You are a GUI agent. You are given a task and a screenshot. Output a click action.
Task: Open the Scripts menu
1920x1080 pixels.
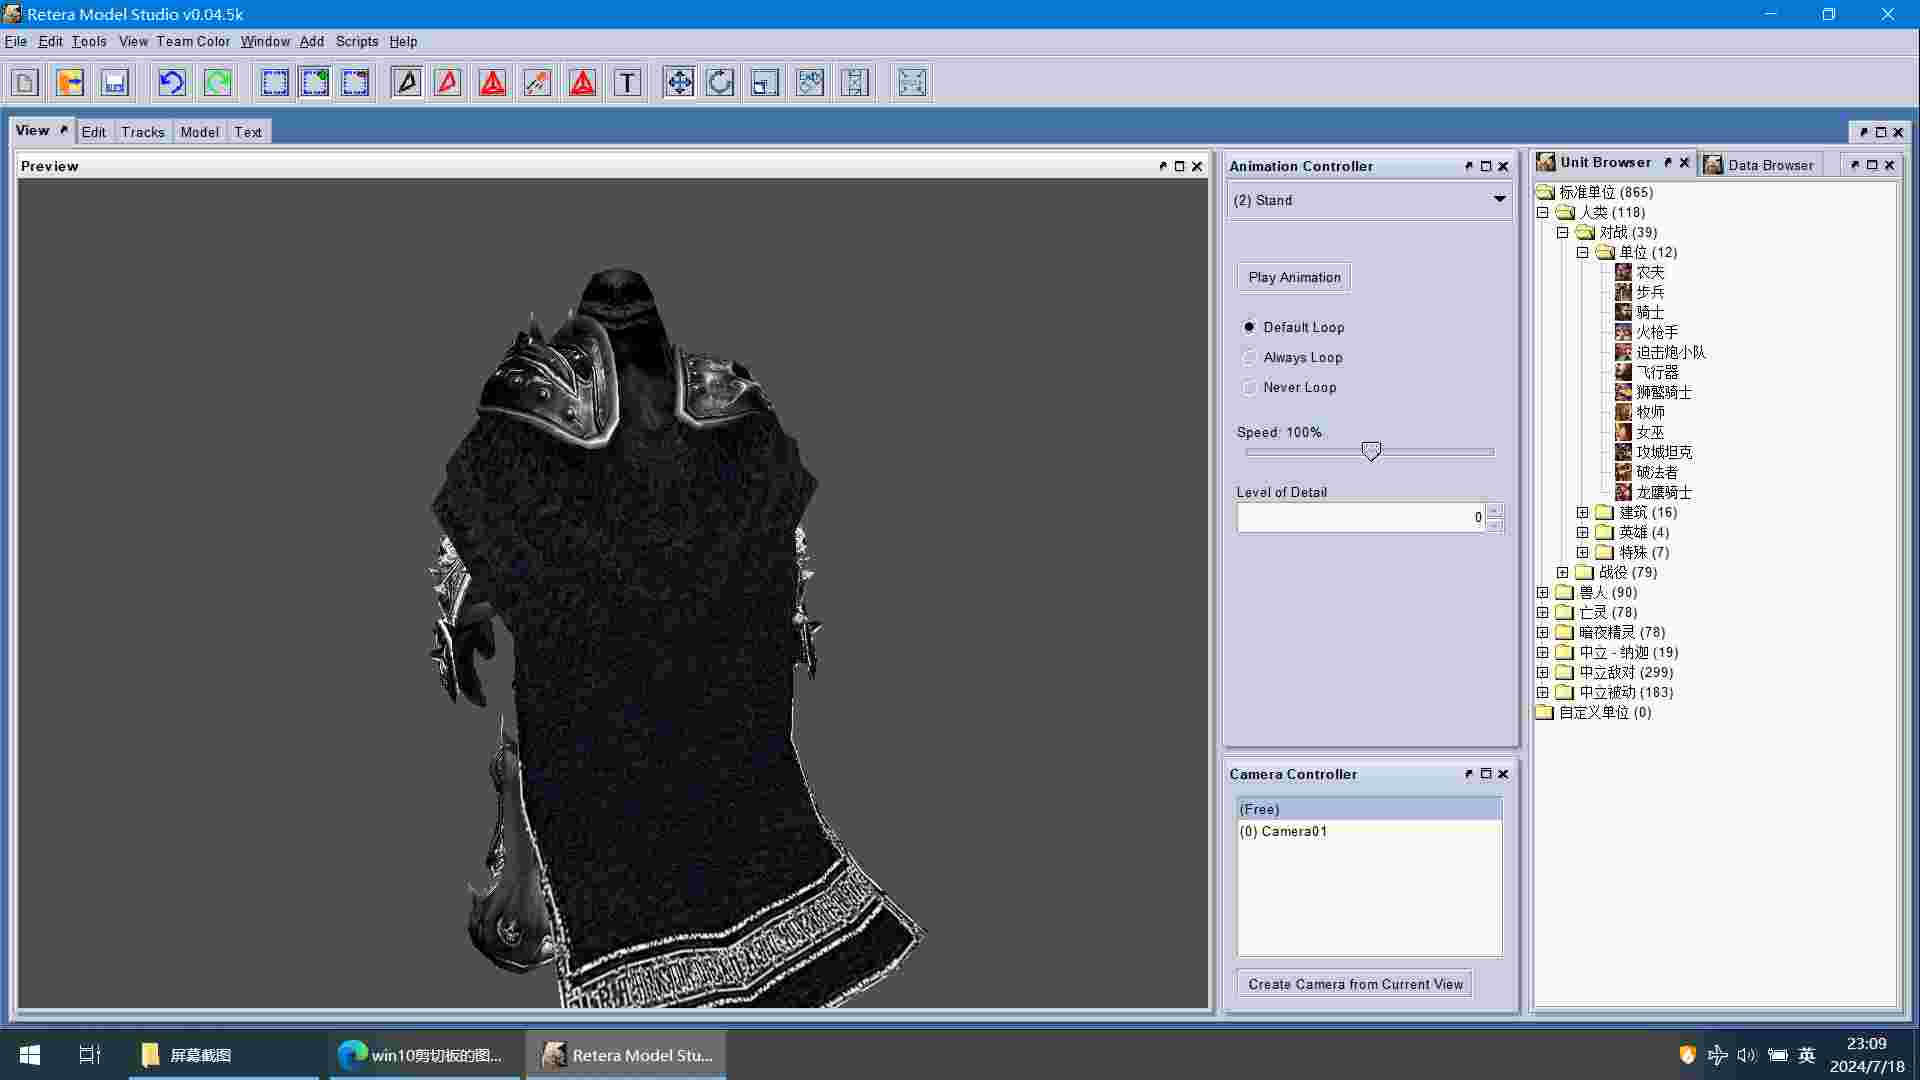pos(357,41)
